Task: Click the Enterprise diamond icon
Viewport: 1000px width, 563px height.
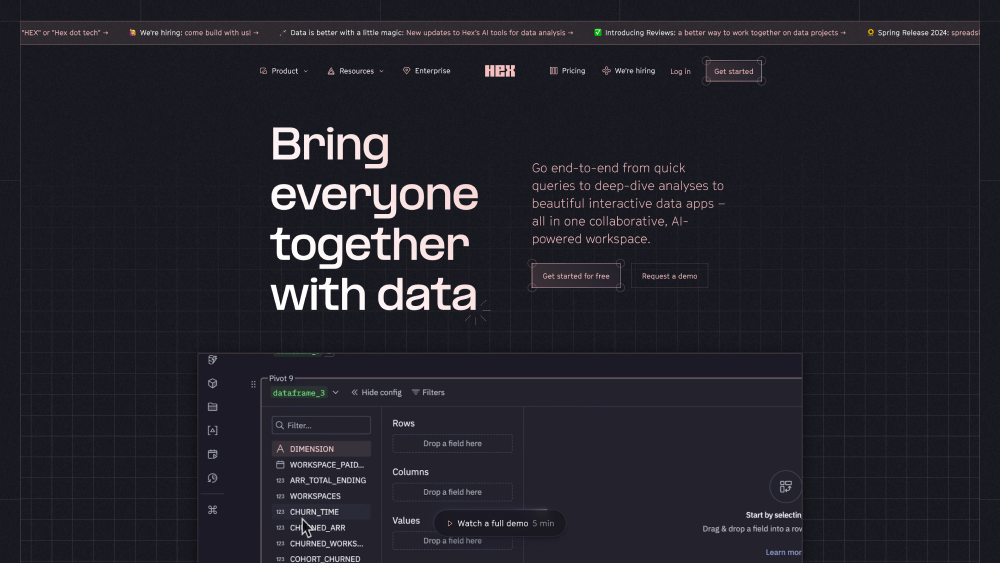Action: click(406, 71)
